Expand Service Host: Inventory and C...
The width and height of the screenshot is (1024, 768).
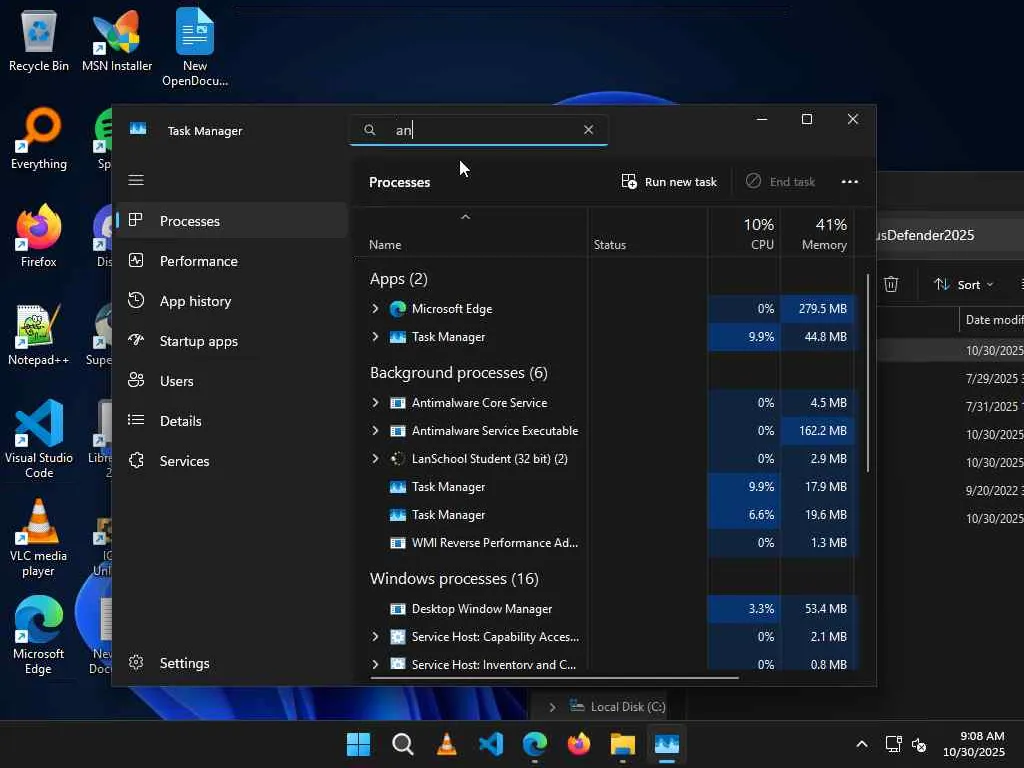375,664
